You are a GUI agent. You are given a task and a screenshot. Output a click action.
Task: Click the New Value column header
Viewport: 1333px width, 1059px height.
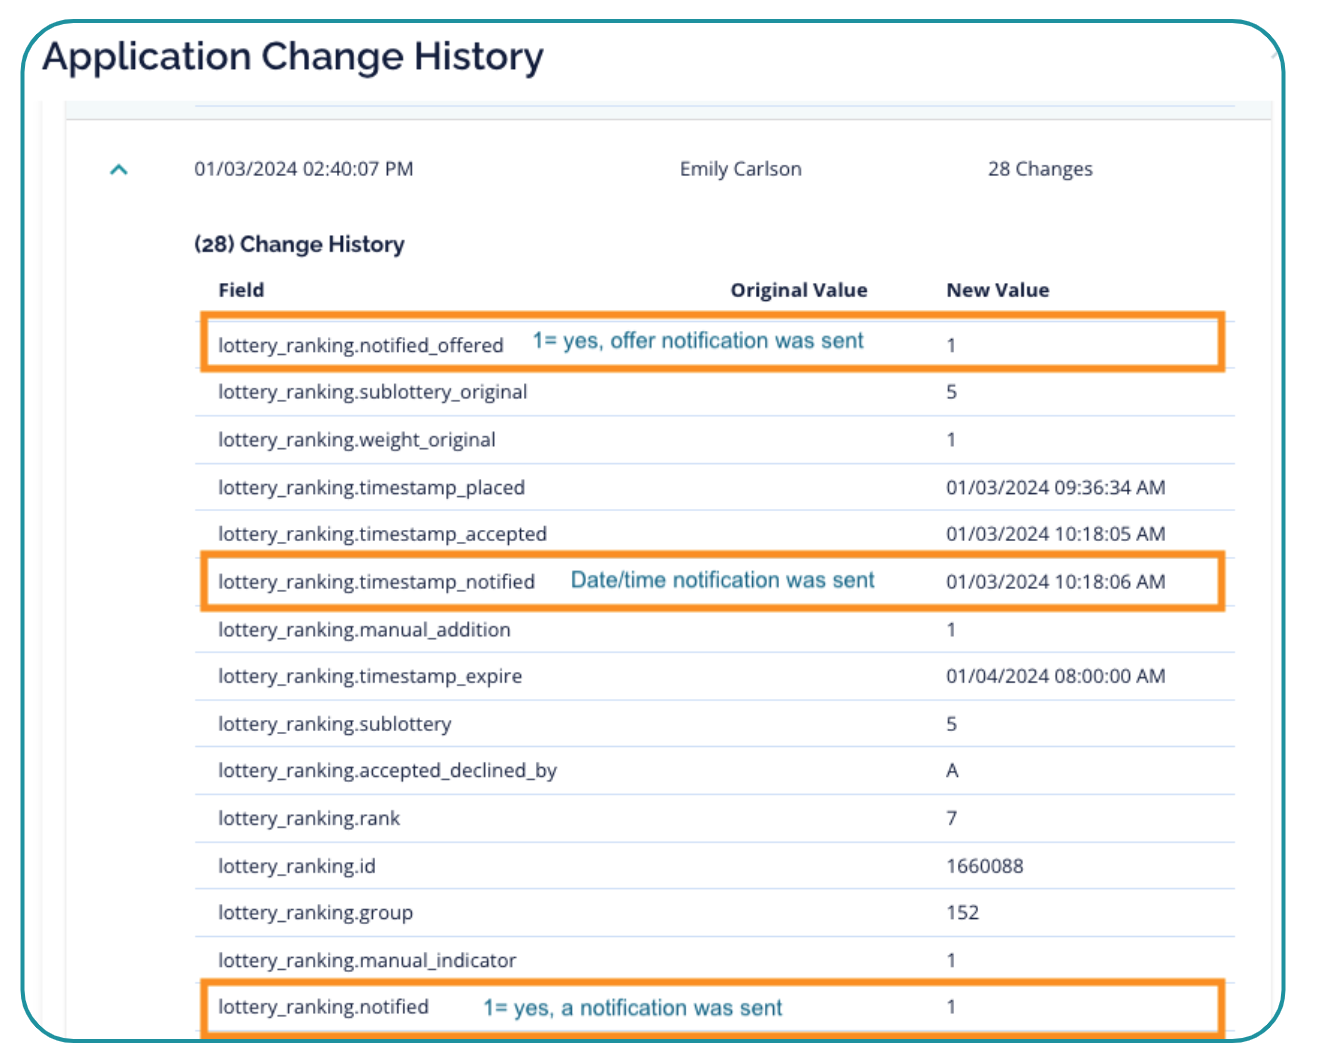[x=997, y=290]
